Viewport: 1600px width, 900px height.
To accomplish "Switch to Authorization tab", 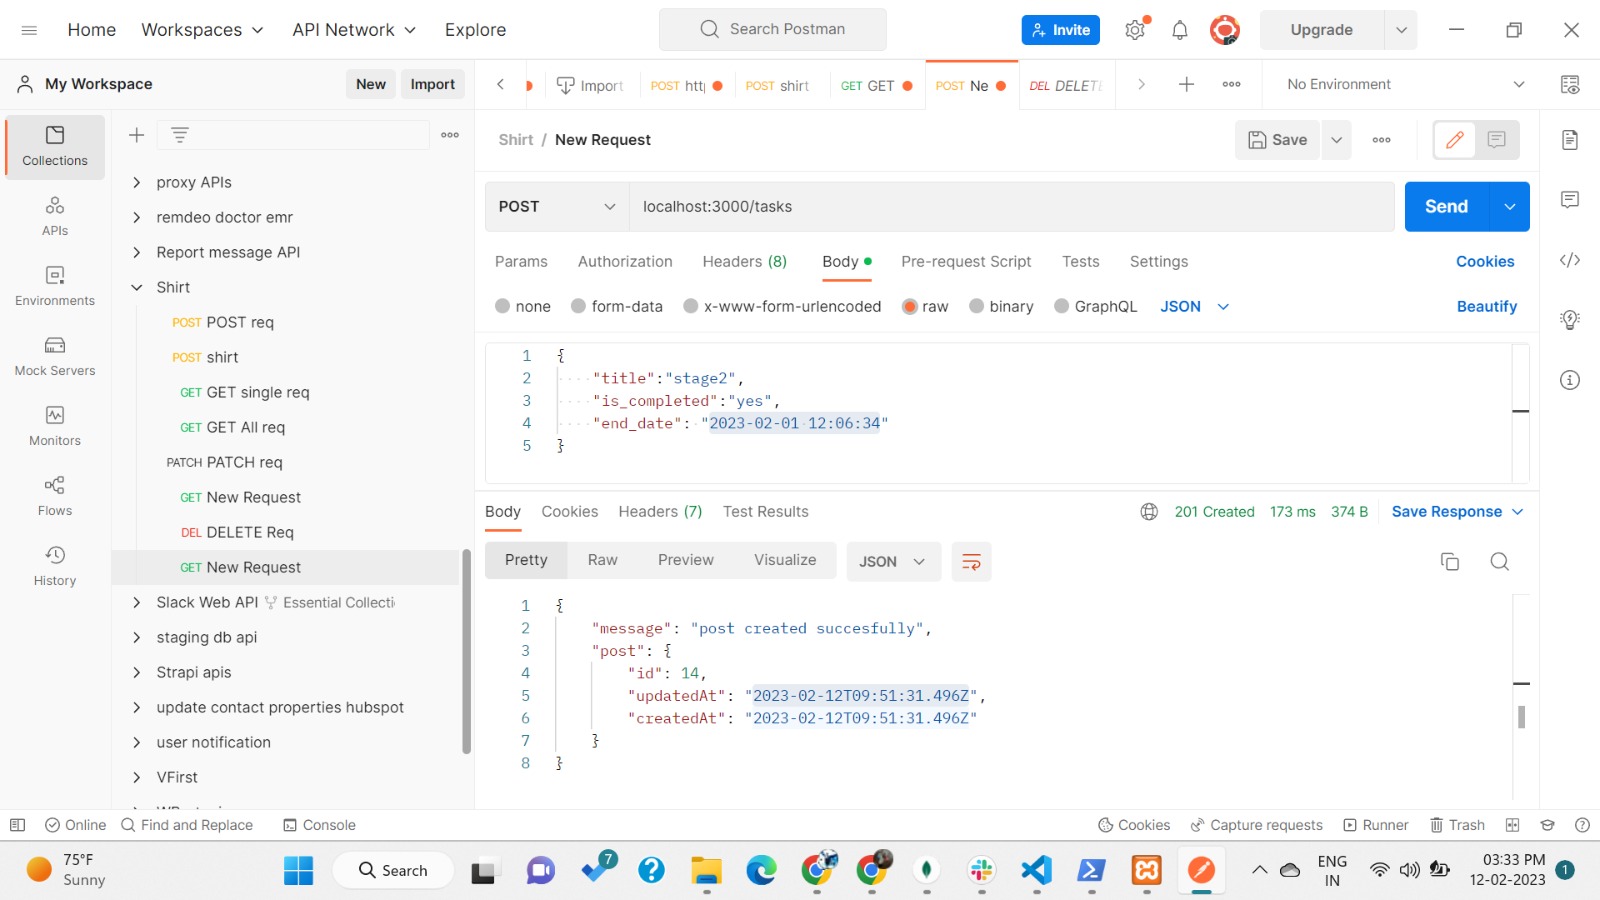I will coord(625,261).
